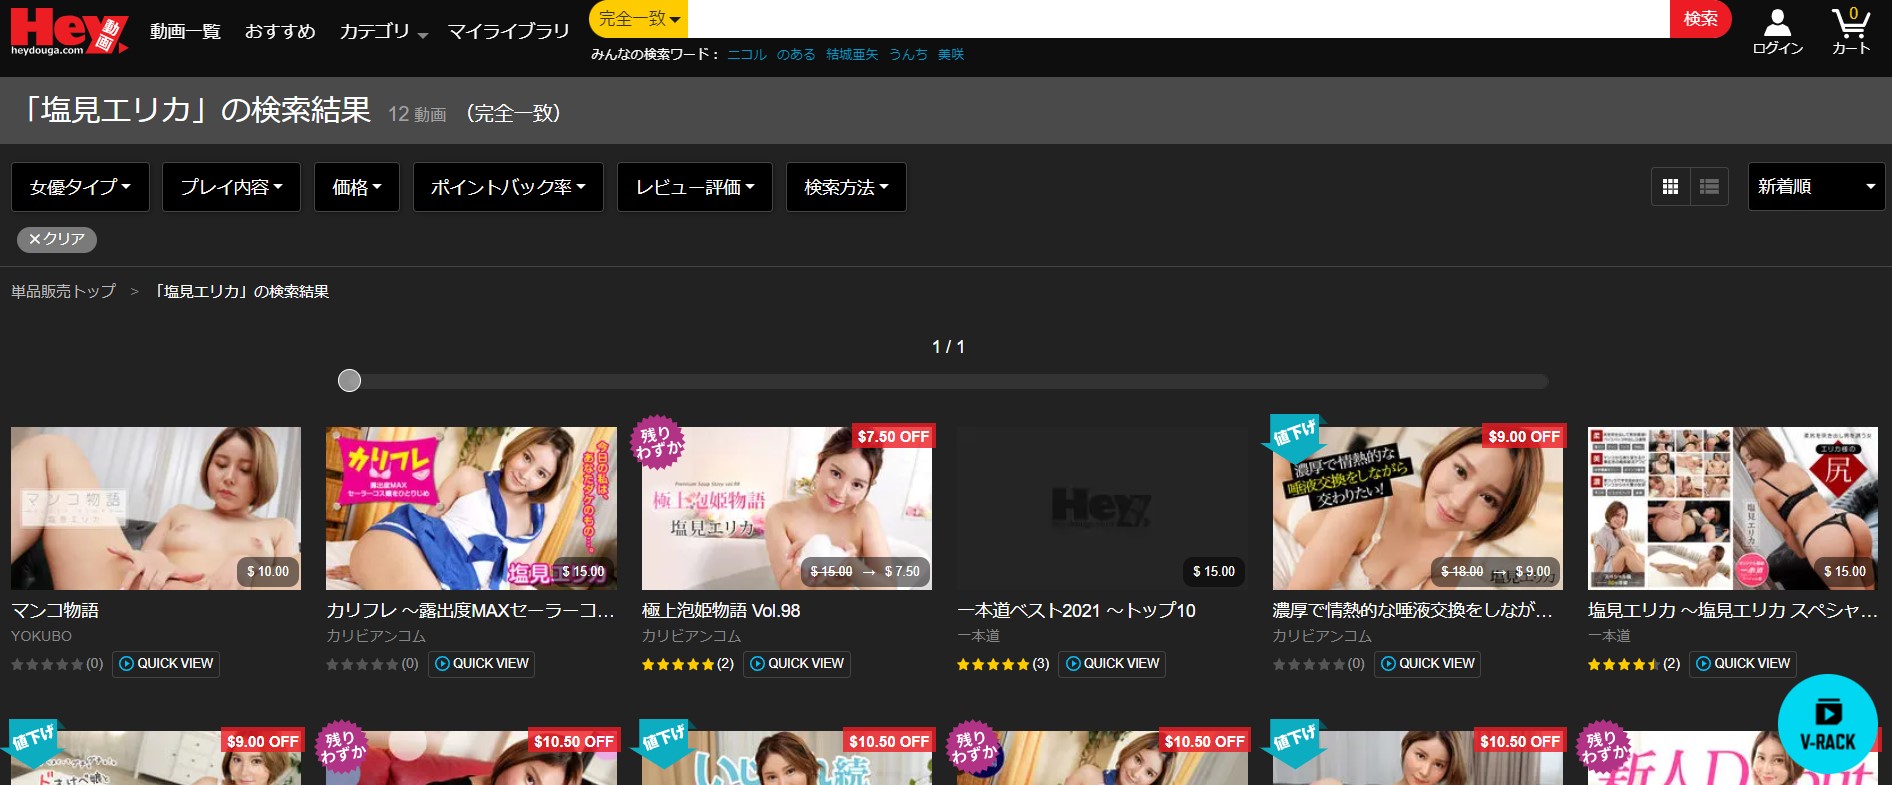Select popular search word 結城亜矢
1892x785 pixels.
coord(852,55)
